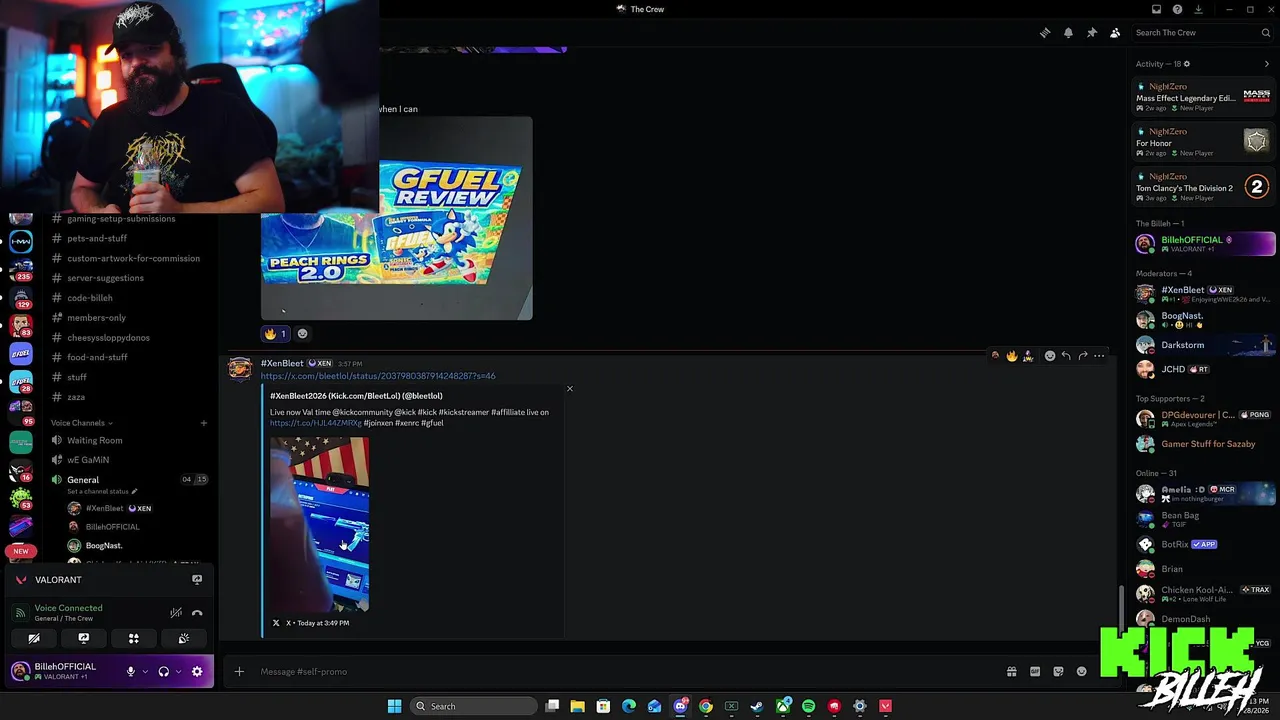Open GFUEL Review image attachment
Image resolution: width=1280 pixels, height=720 pixels.
pyautogui.click(x=397, y=218)
